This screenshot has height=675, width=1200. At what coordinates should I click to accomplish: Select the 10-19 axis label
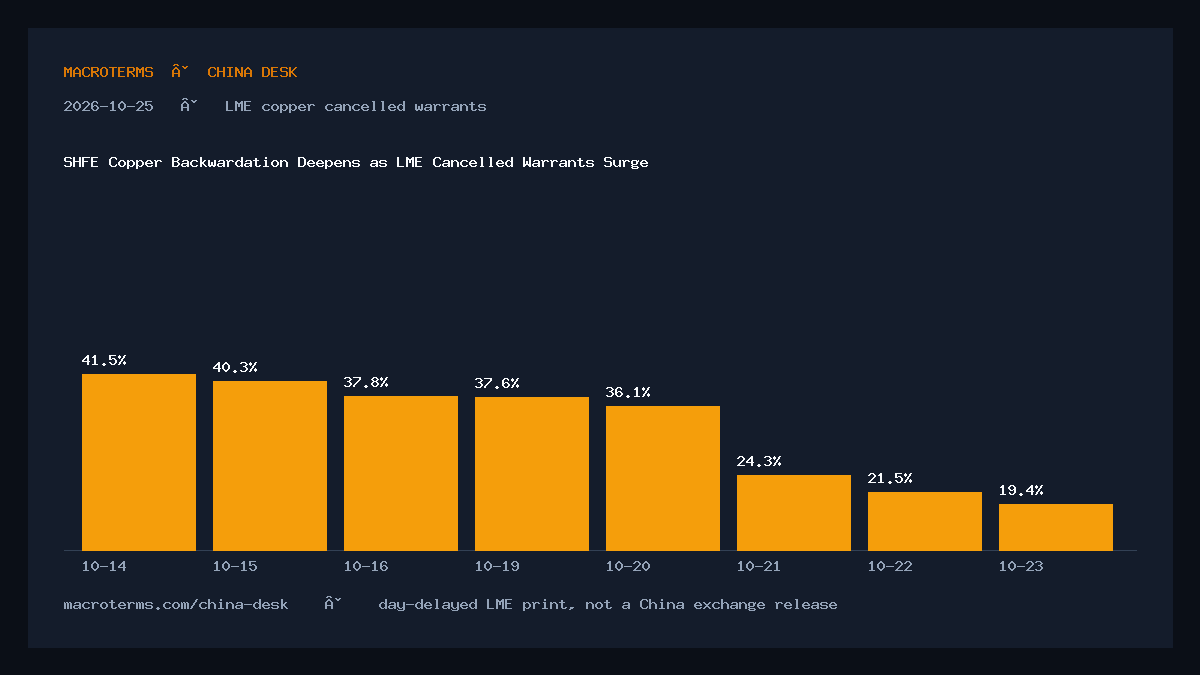(497, 566)
